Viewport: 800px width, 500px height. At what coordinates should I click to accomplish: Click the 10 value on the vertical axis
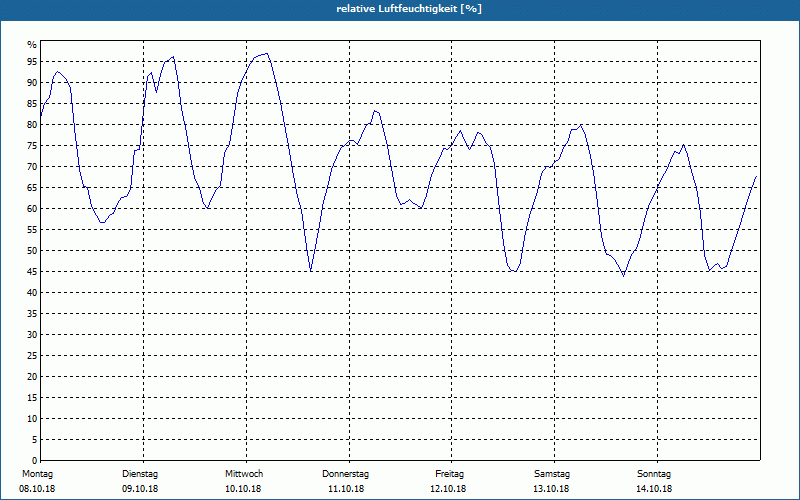click(x=32, y=418)
